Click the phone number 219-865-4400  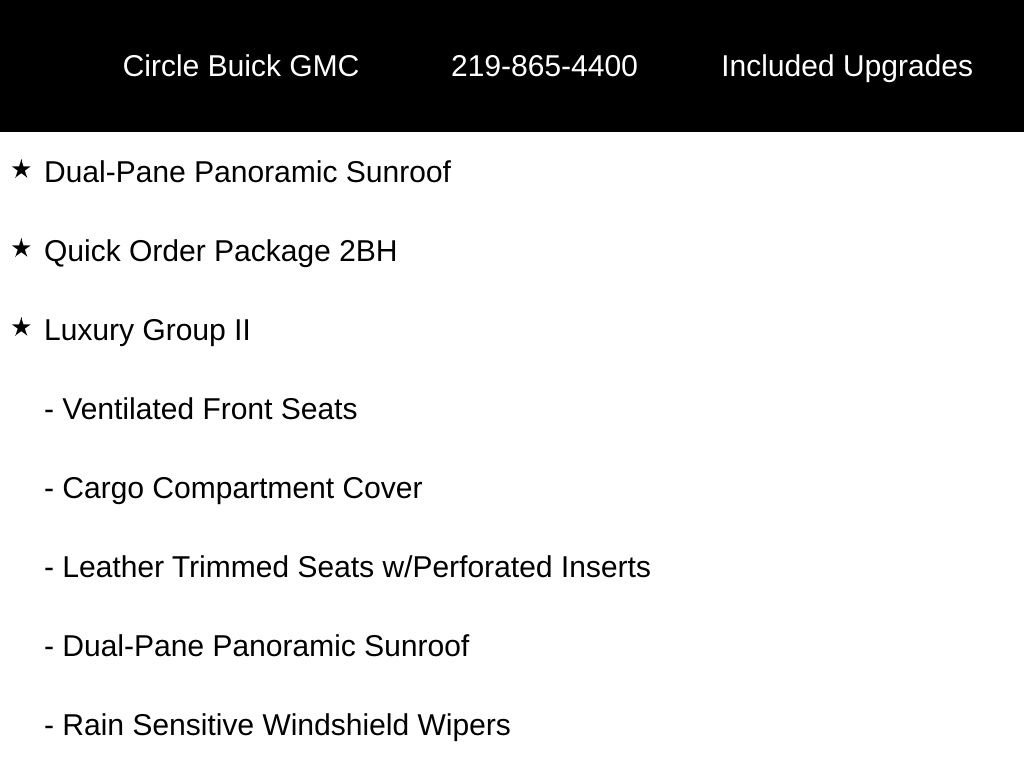[x=544, y=66]
